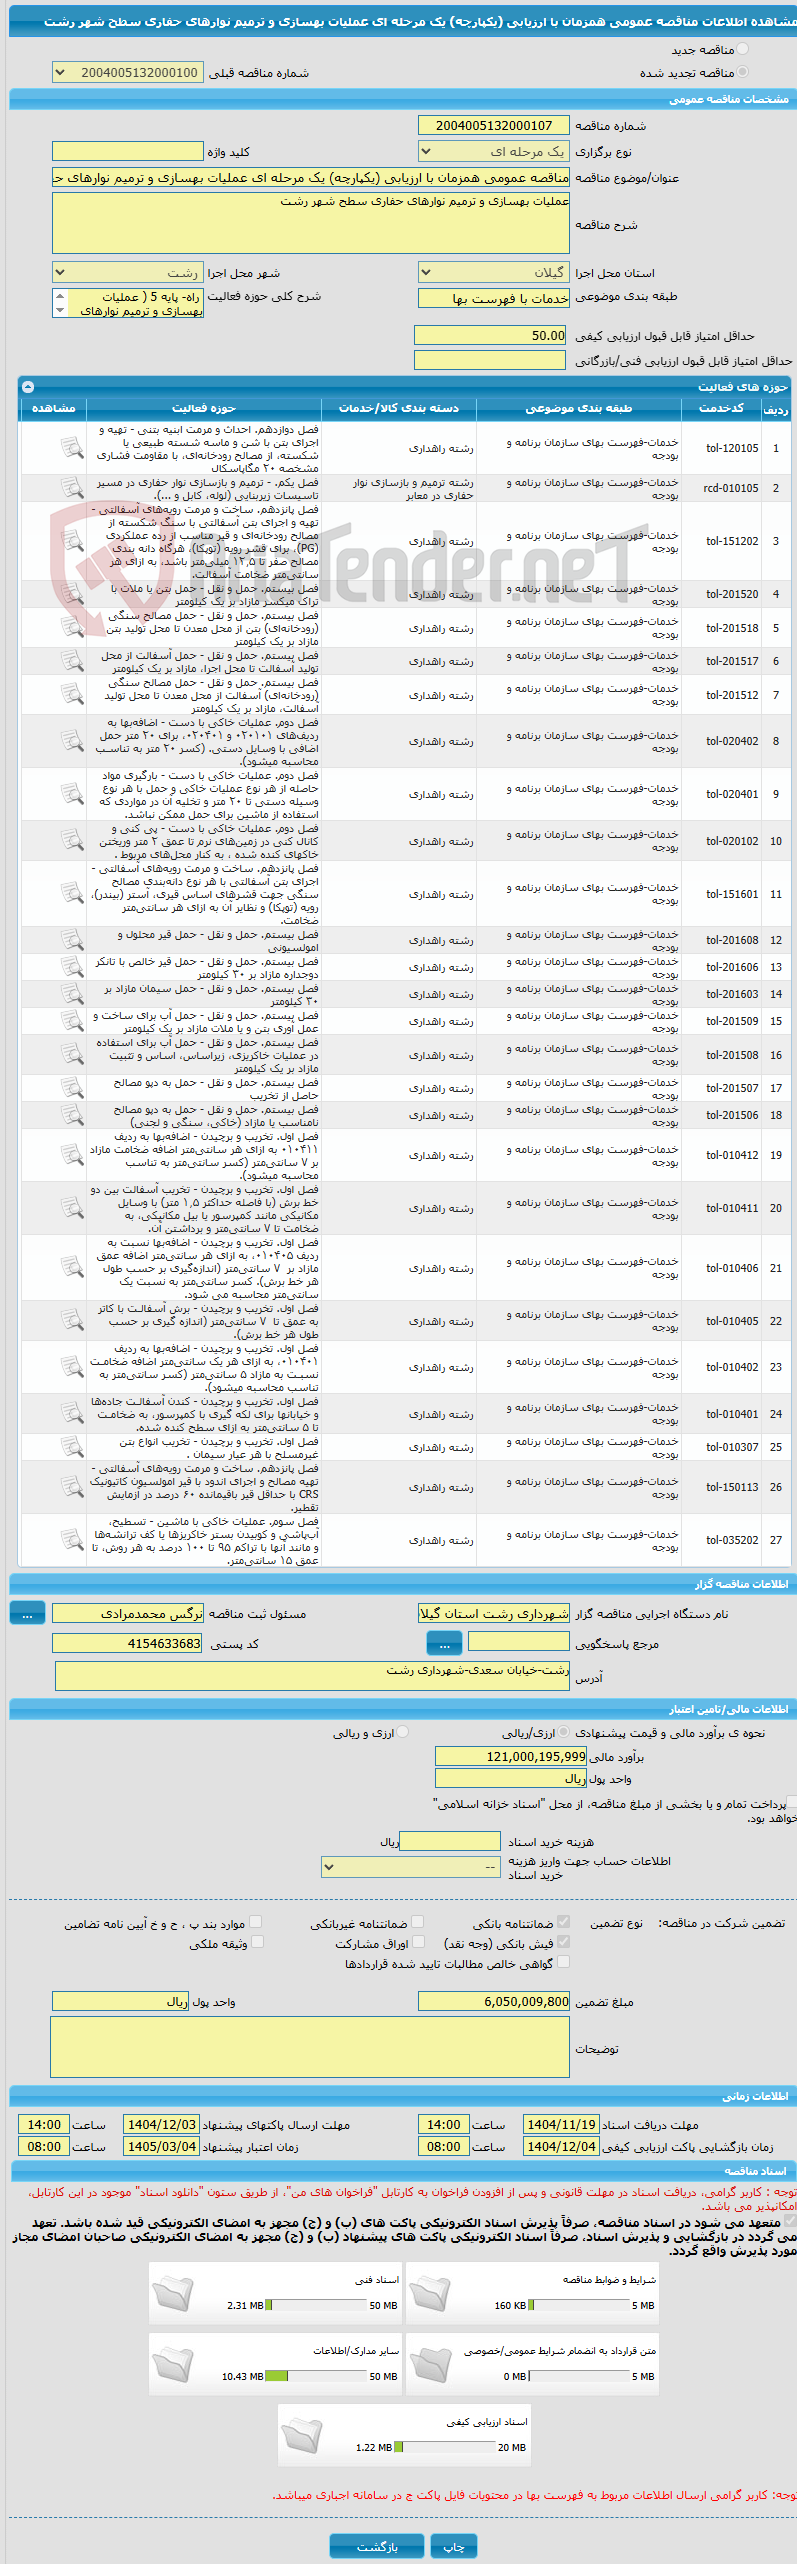Open view icon for row tol-020102
Screen dimensions: 797x2564
(72, 841)
